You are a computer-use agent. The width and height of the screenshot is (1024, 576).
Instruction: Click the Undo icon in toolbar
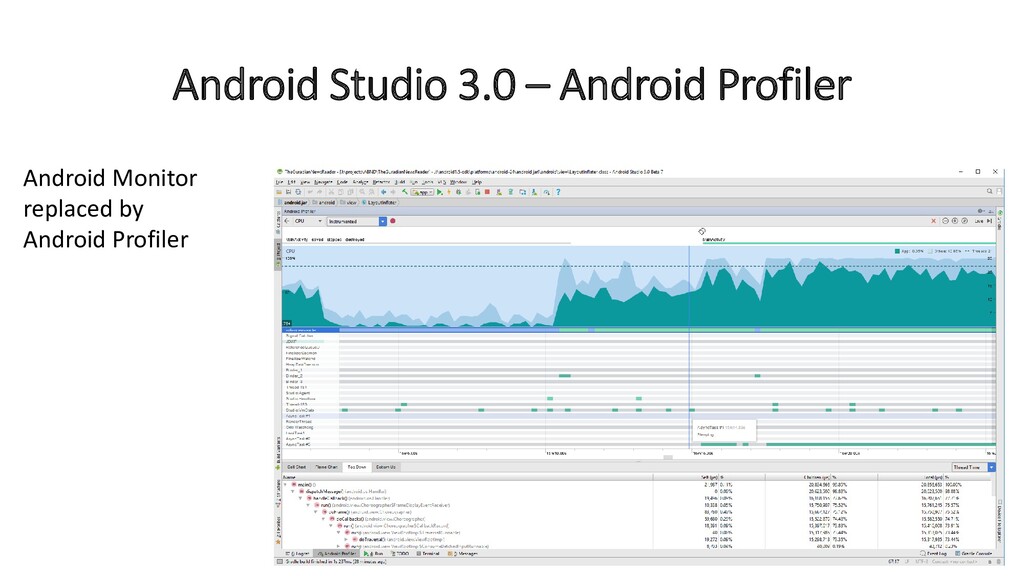tap(310, 192)
